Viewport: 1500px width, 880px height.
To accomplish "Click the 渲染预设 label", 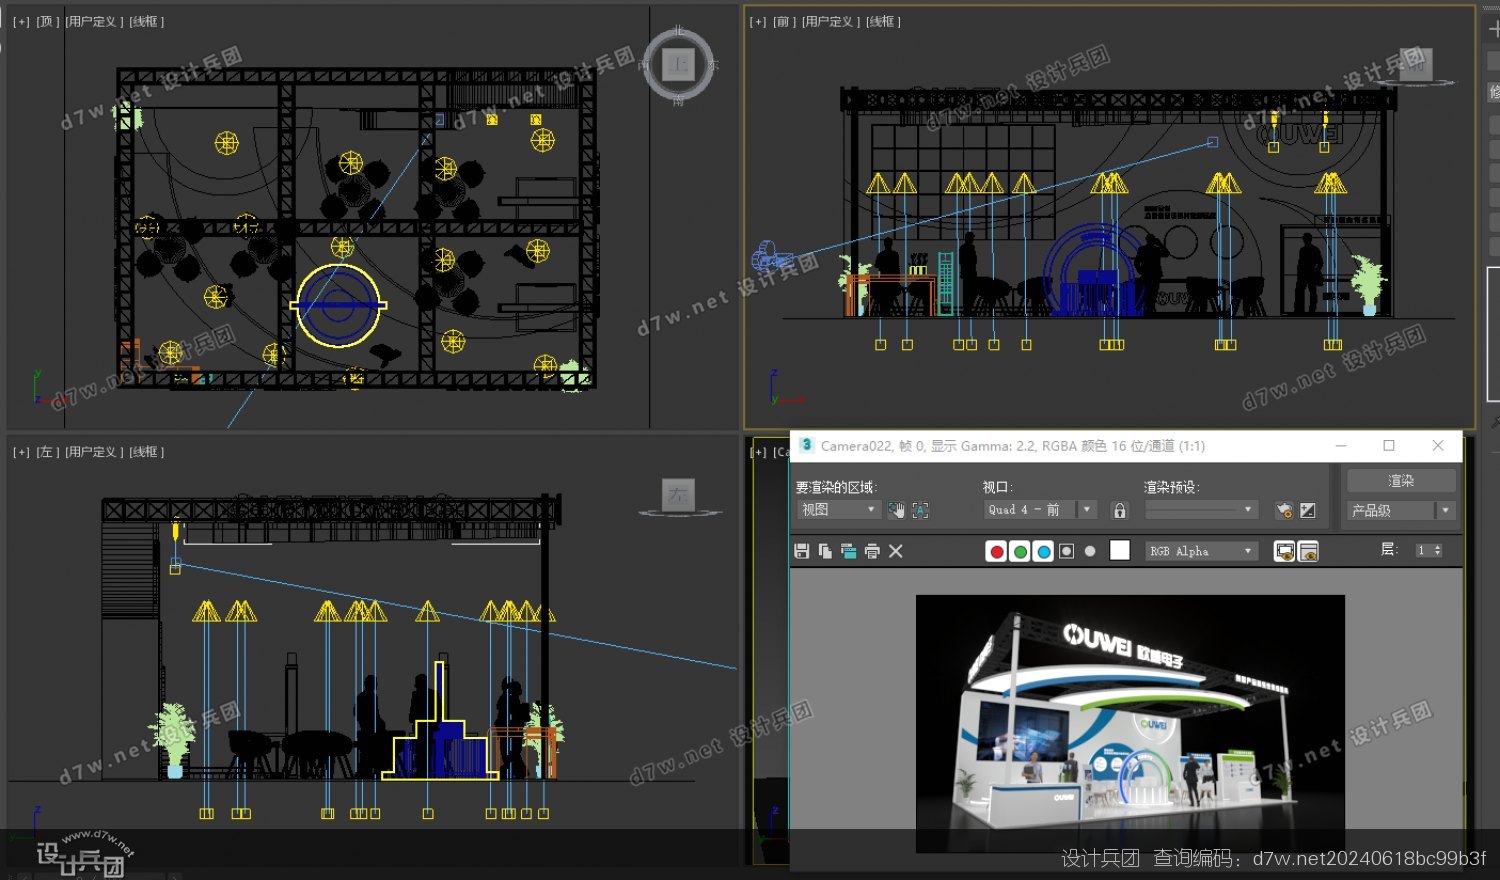I will (1172, 487).
